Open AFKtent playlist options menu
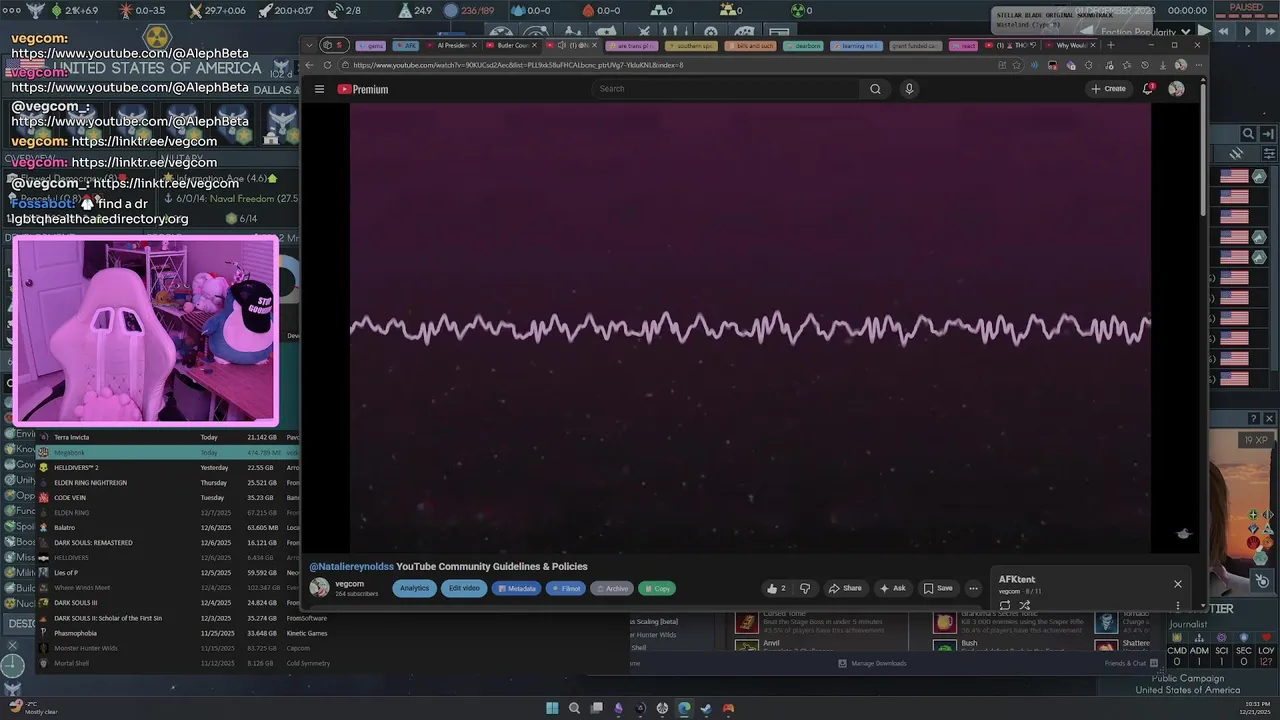The width and height of the screenshot is (1280, 720). pos(1177,605)
